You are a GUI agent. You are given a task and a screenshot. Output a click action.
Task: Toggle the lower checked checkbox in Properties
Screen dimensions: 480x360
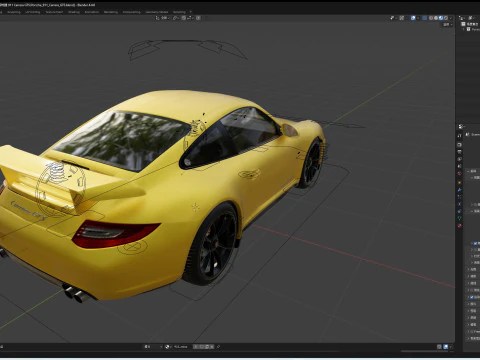(472, 297)
